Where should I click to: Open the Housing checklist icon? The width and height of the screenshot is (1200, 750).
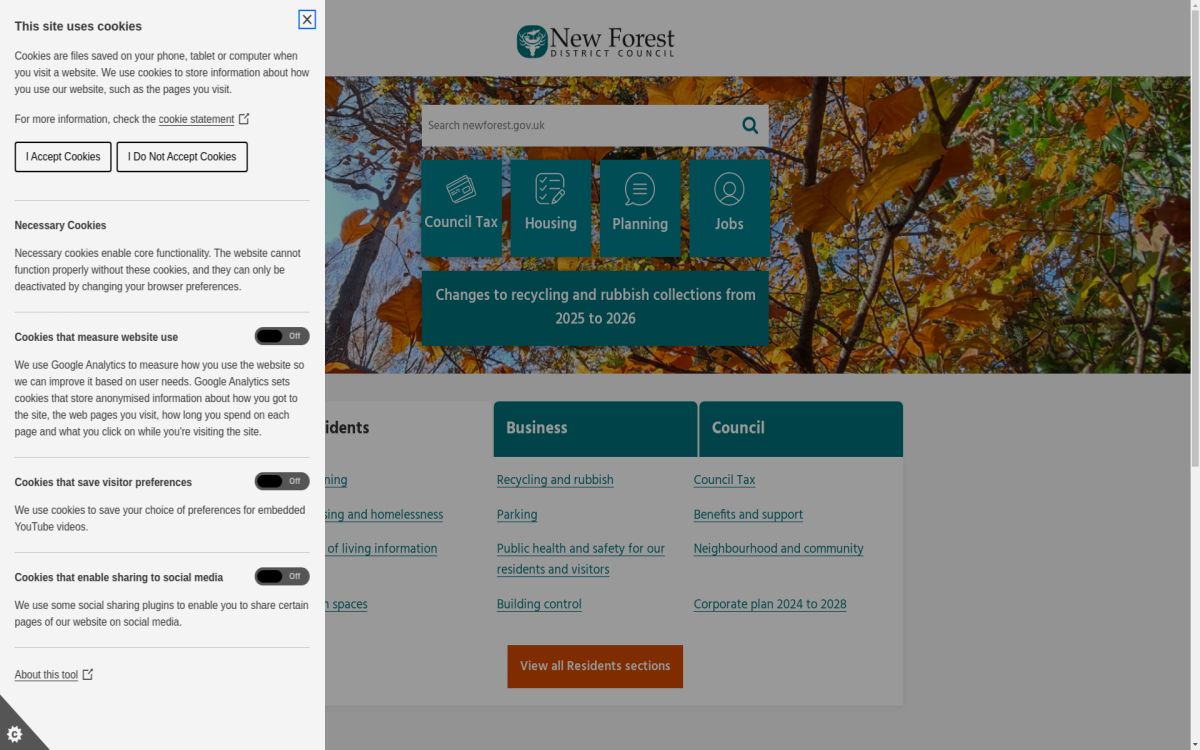tap(550, 188)
